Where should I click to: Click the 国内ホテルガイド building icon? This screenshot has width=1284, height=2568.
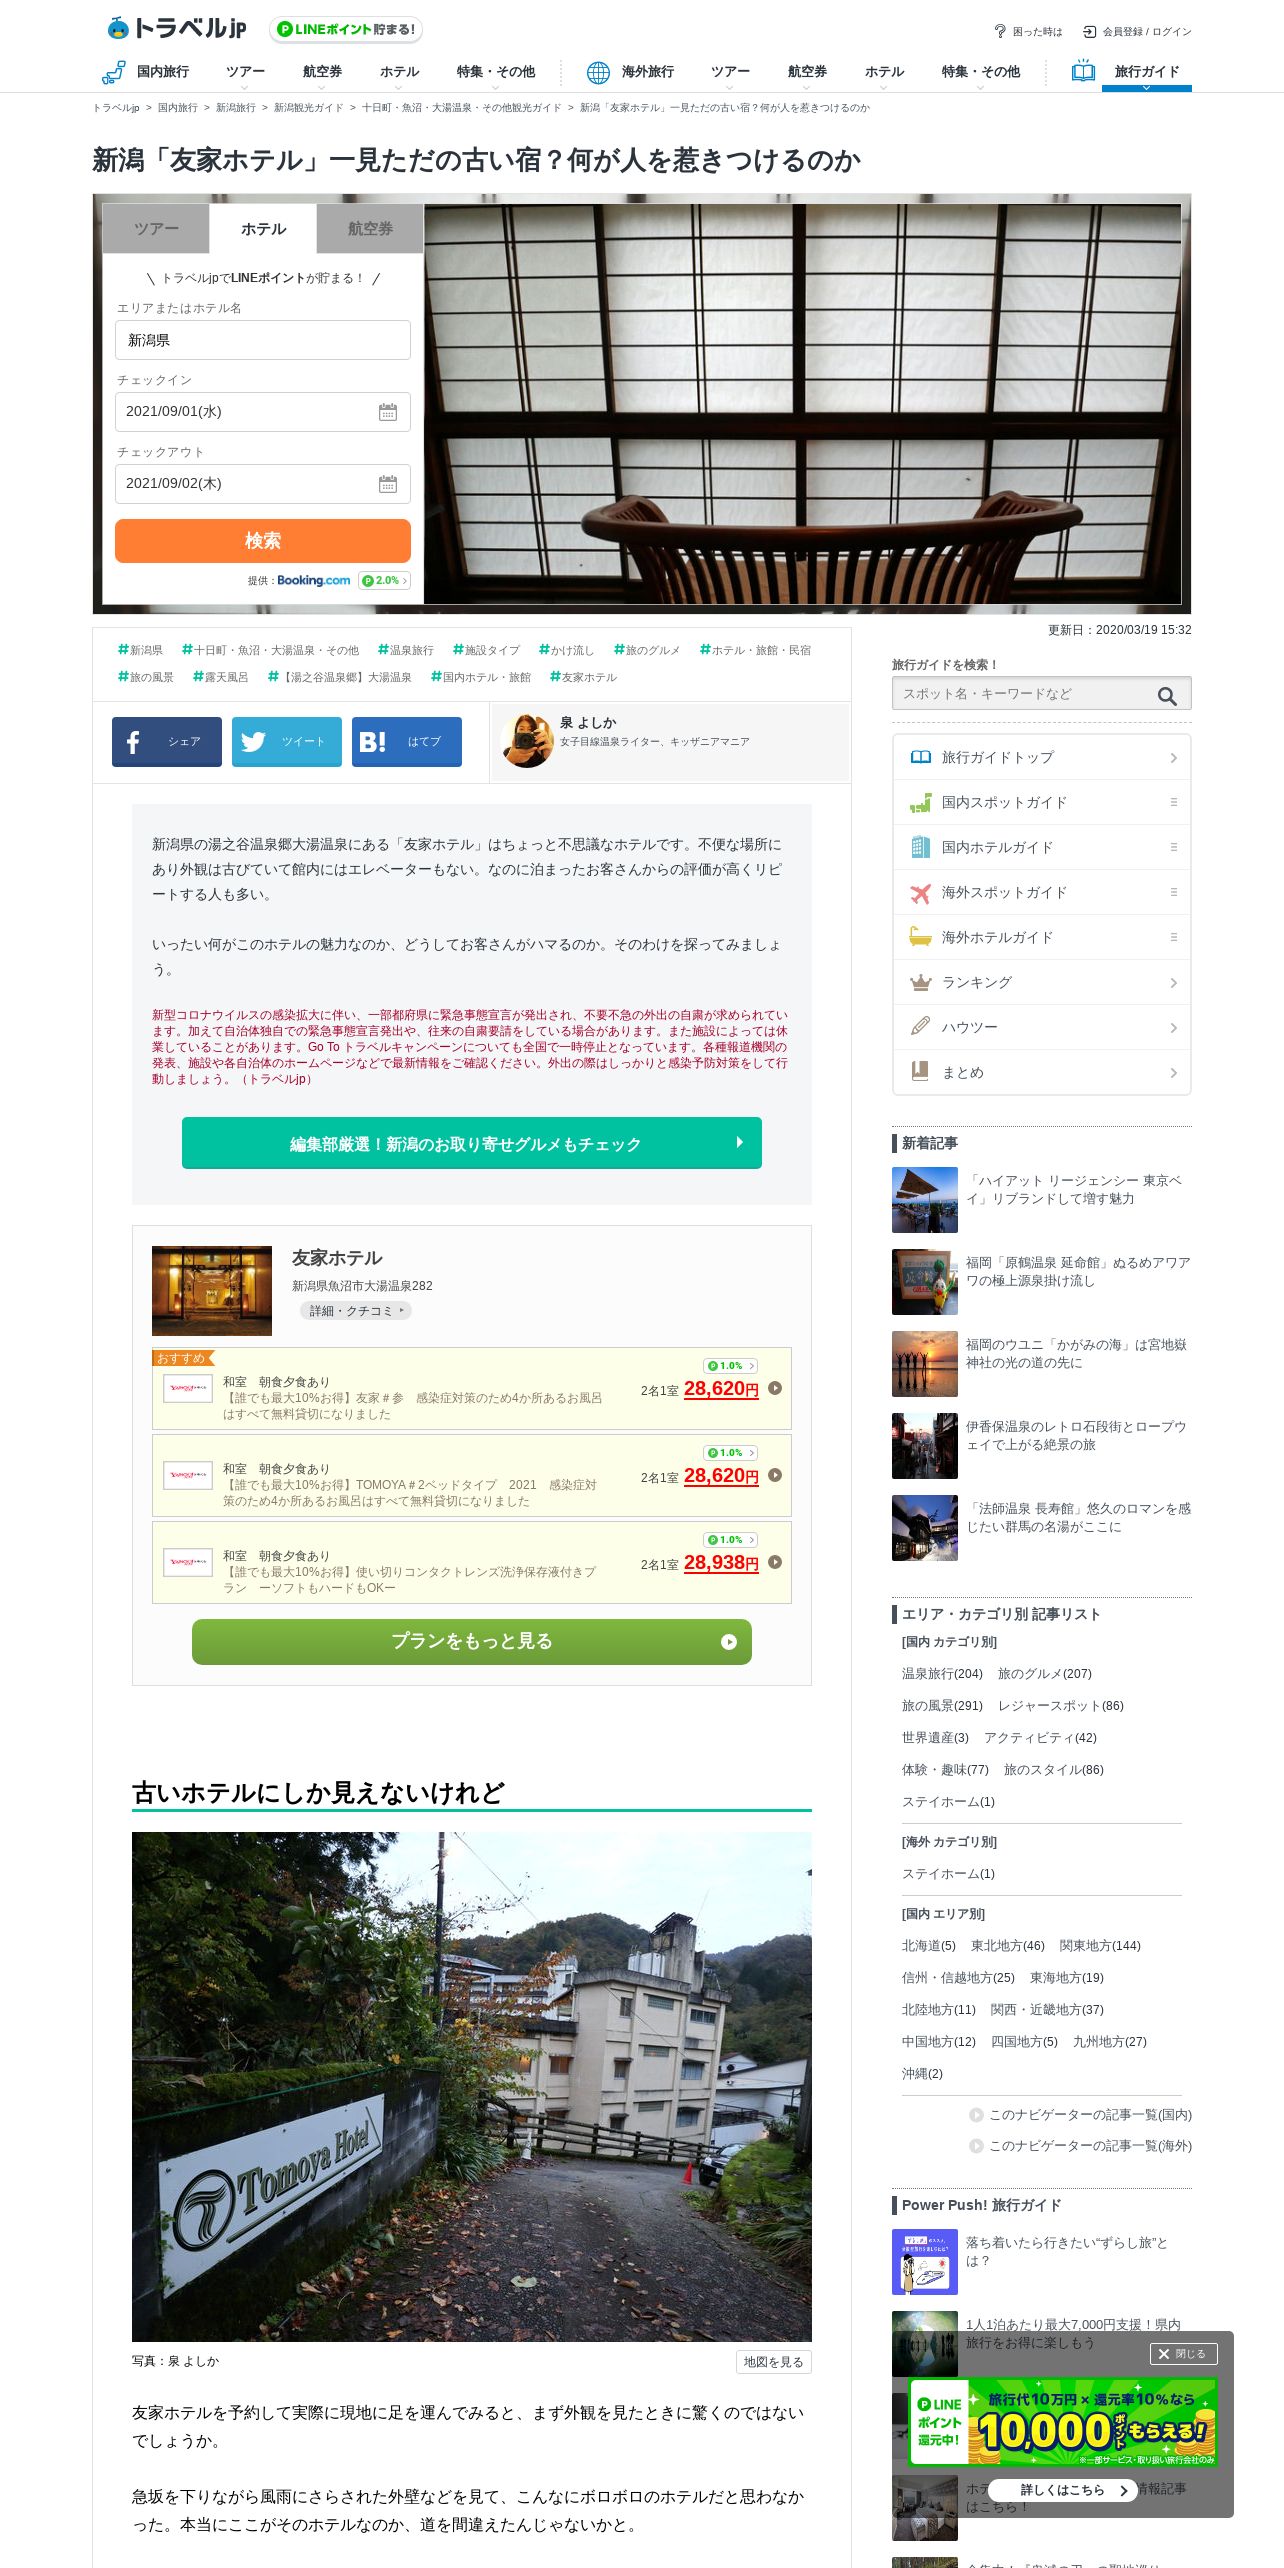click(920, 847)
